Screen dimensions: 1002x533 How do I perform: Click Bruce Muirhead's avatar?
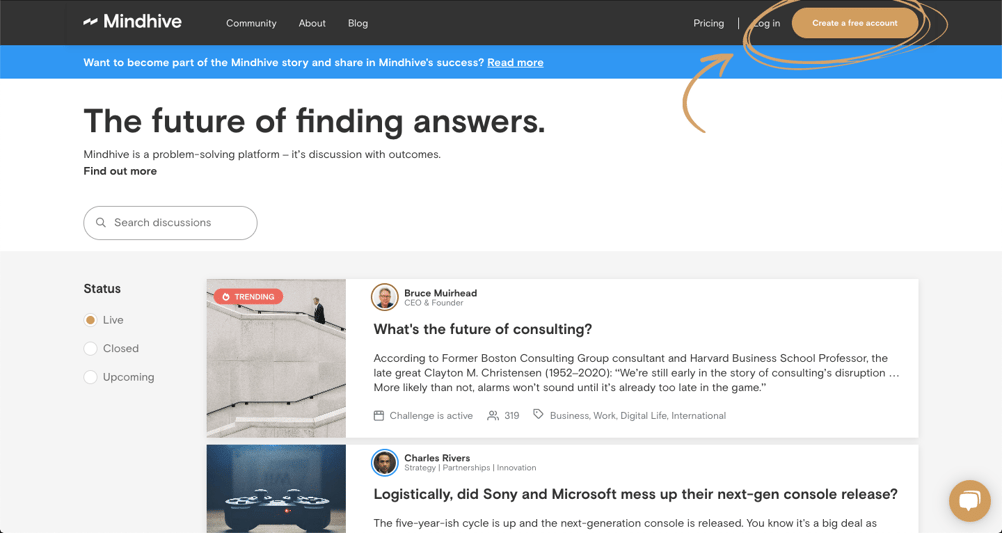click(385, 297)
